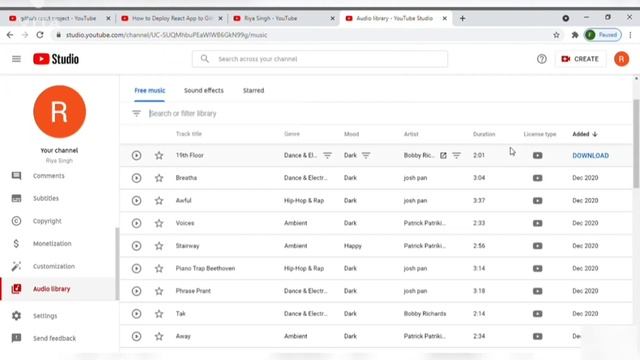Click the license icon for Tak
The width and height of the screenshot is (640, 360).
[538, 314]
